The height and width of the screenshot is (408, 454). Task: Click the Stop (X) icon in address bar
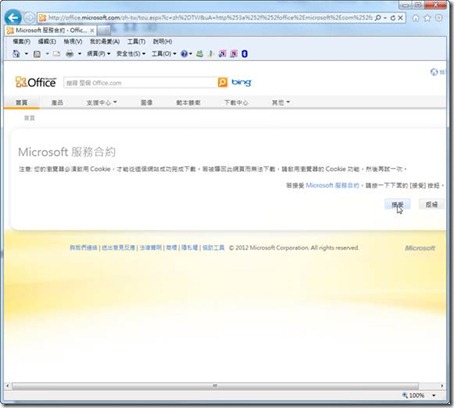[x=401, y=18]
